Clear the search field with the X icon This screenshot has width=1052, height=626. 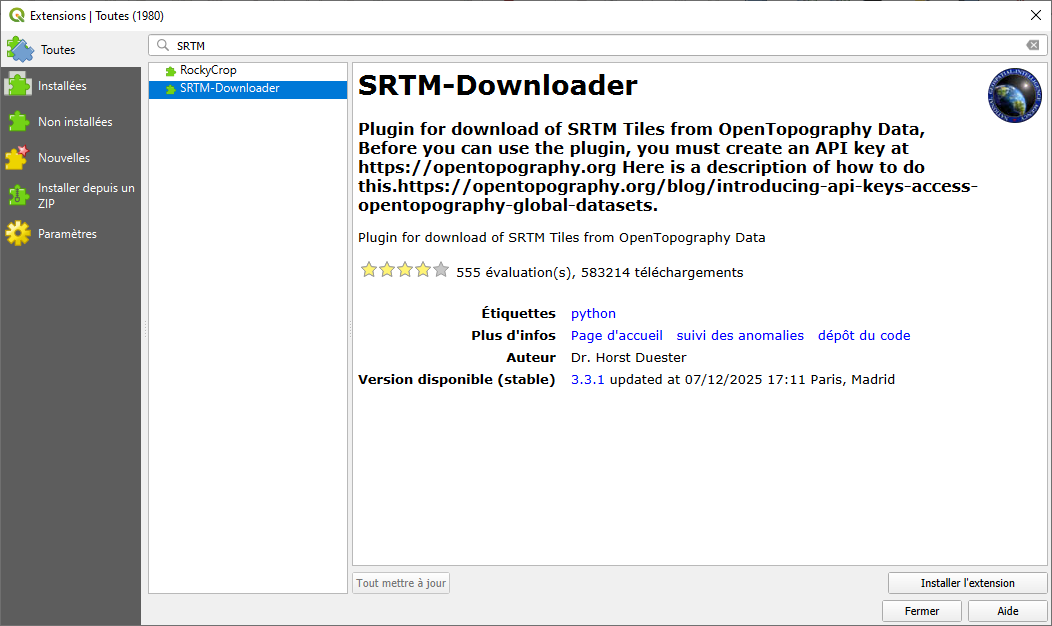[1032, 45]
